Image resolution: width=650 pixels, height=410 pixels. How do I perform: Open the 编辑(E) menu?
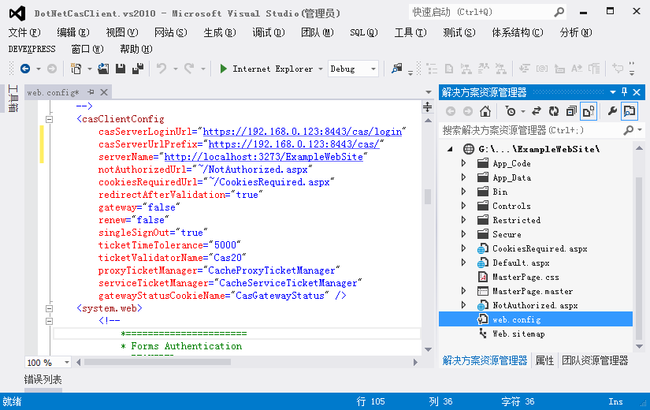coord(73,32)
